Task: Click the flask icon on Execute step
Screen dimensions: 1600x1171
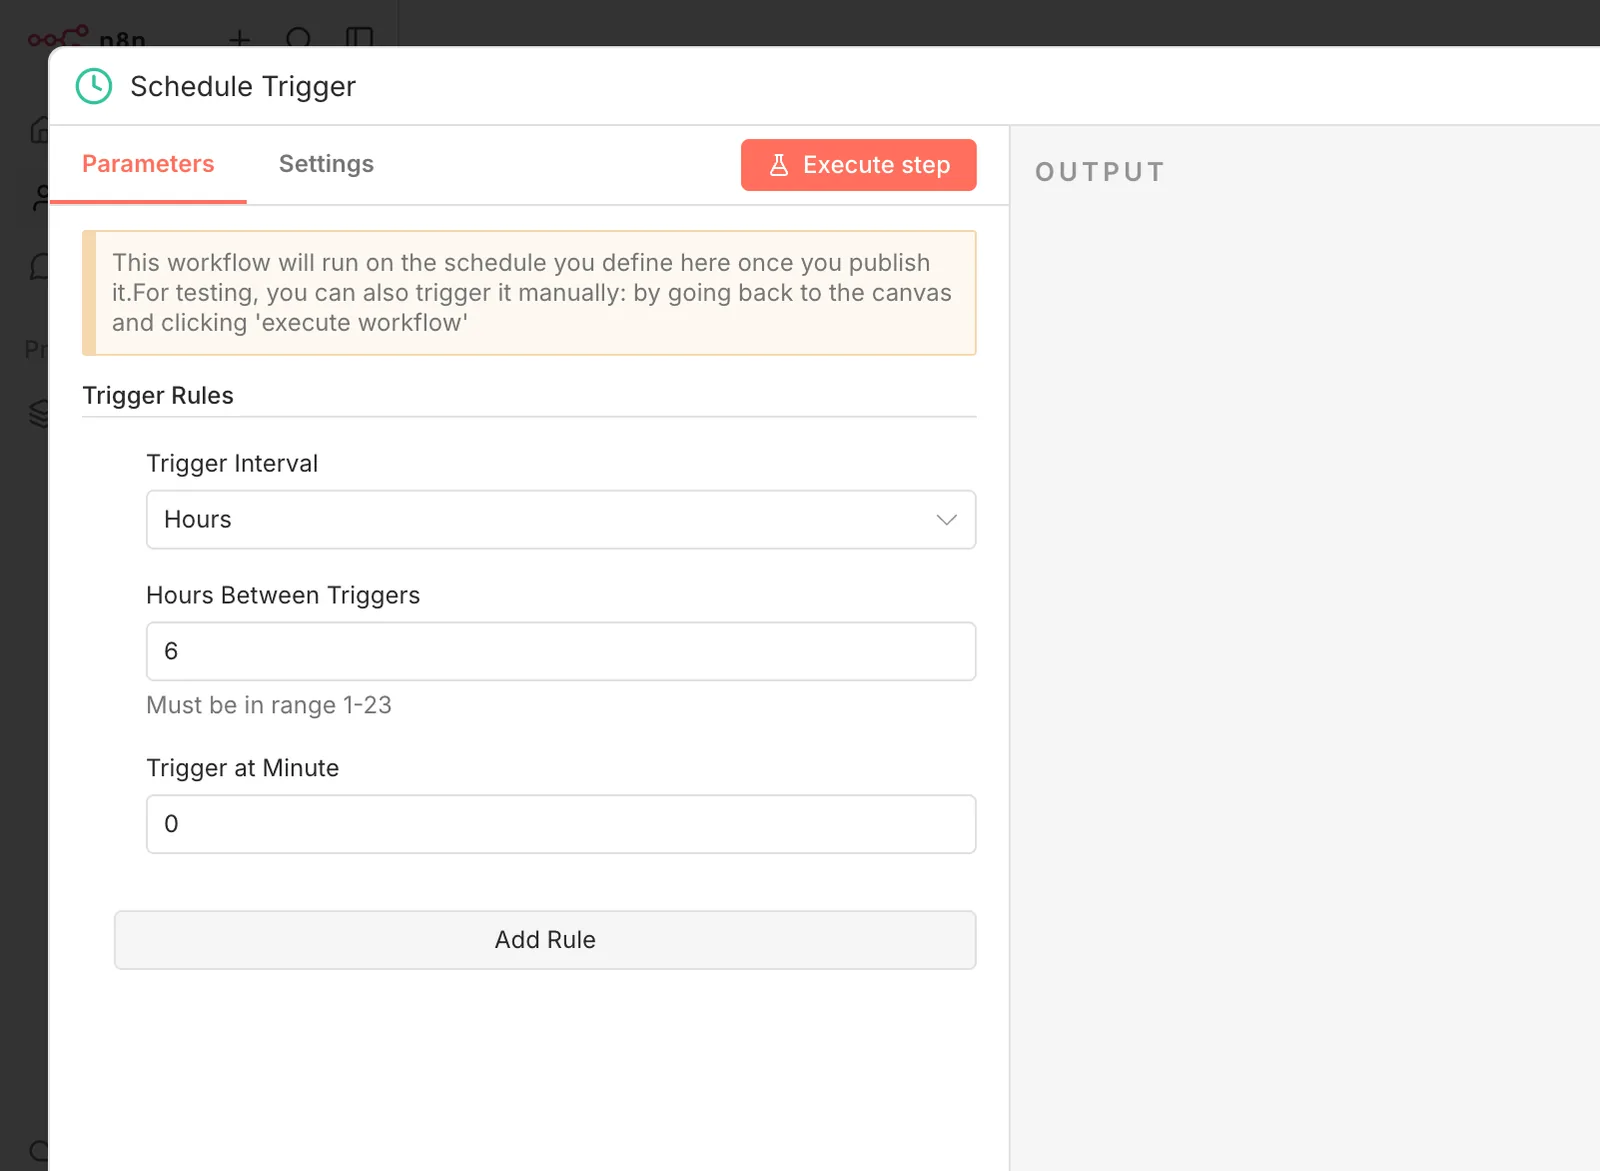Action: click(779, 165)
